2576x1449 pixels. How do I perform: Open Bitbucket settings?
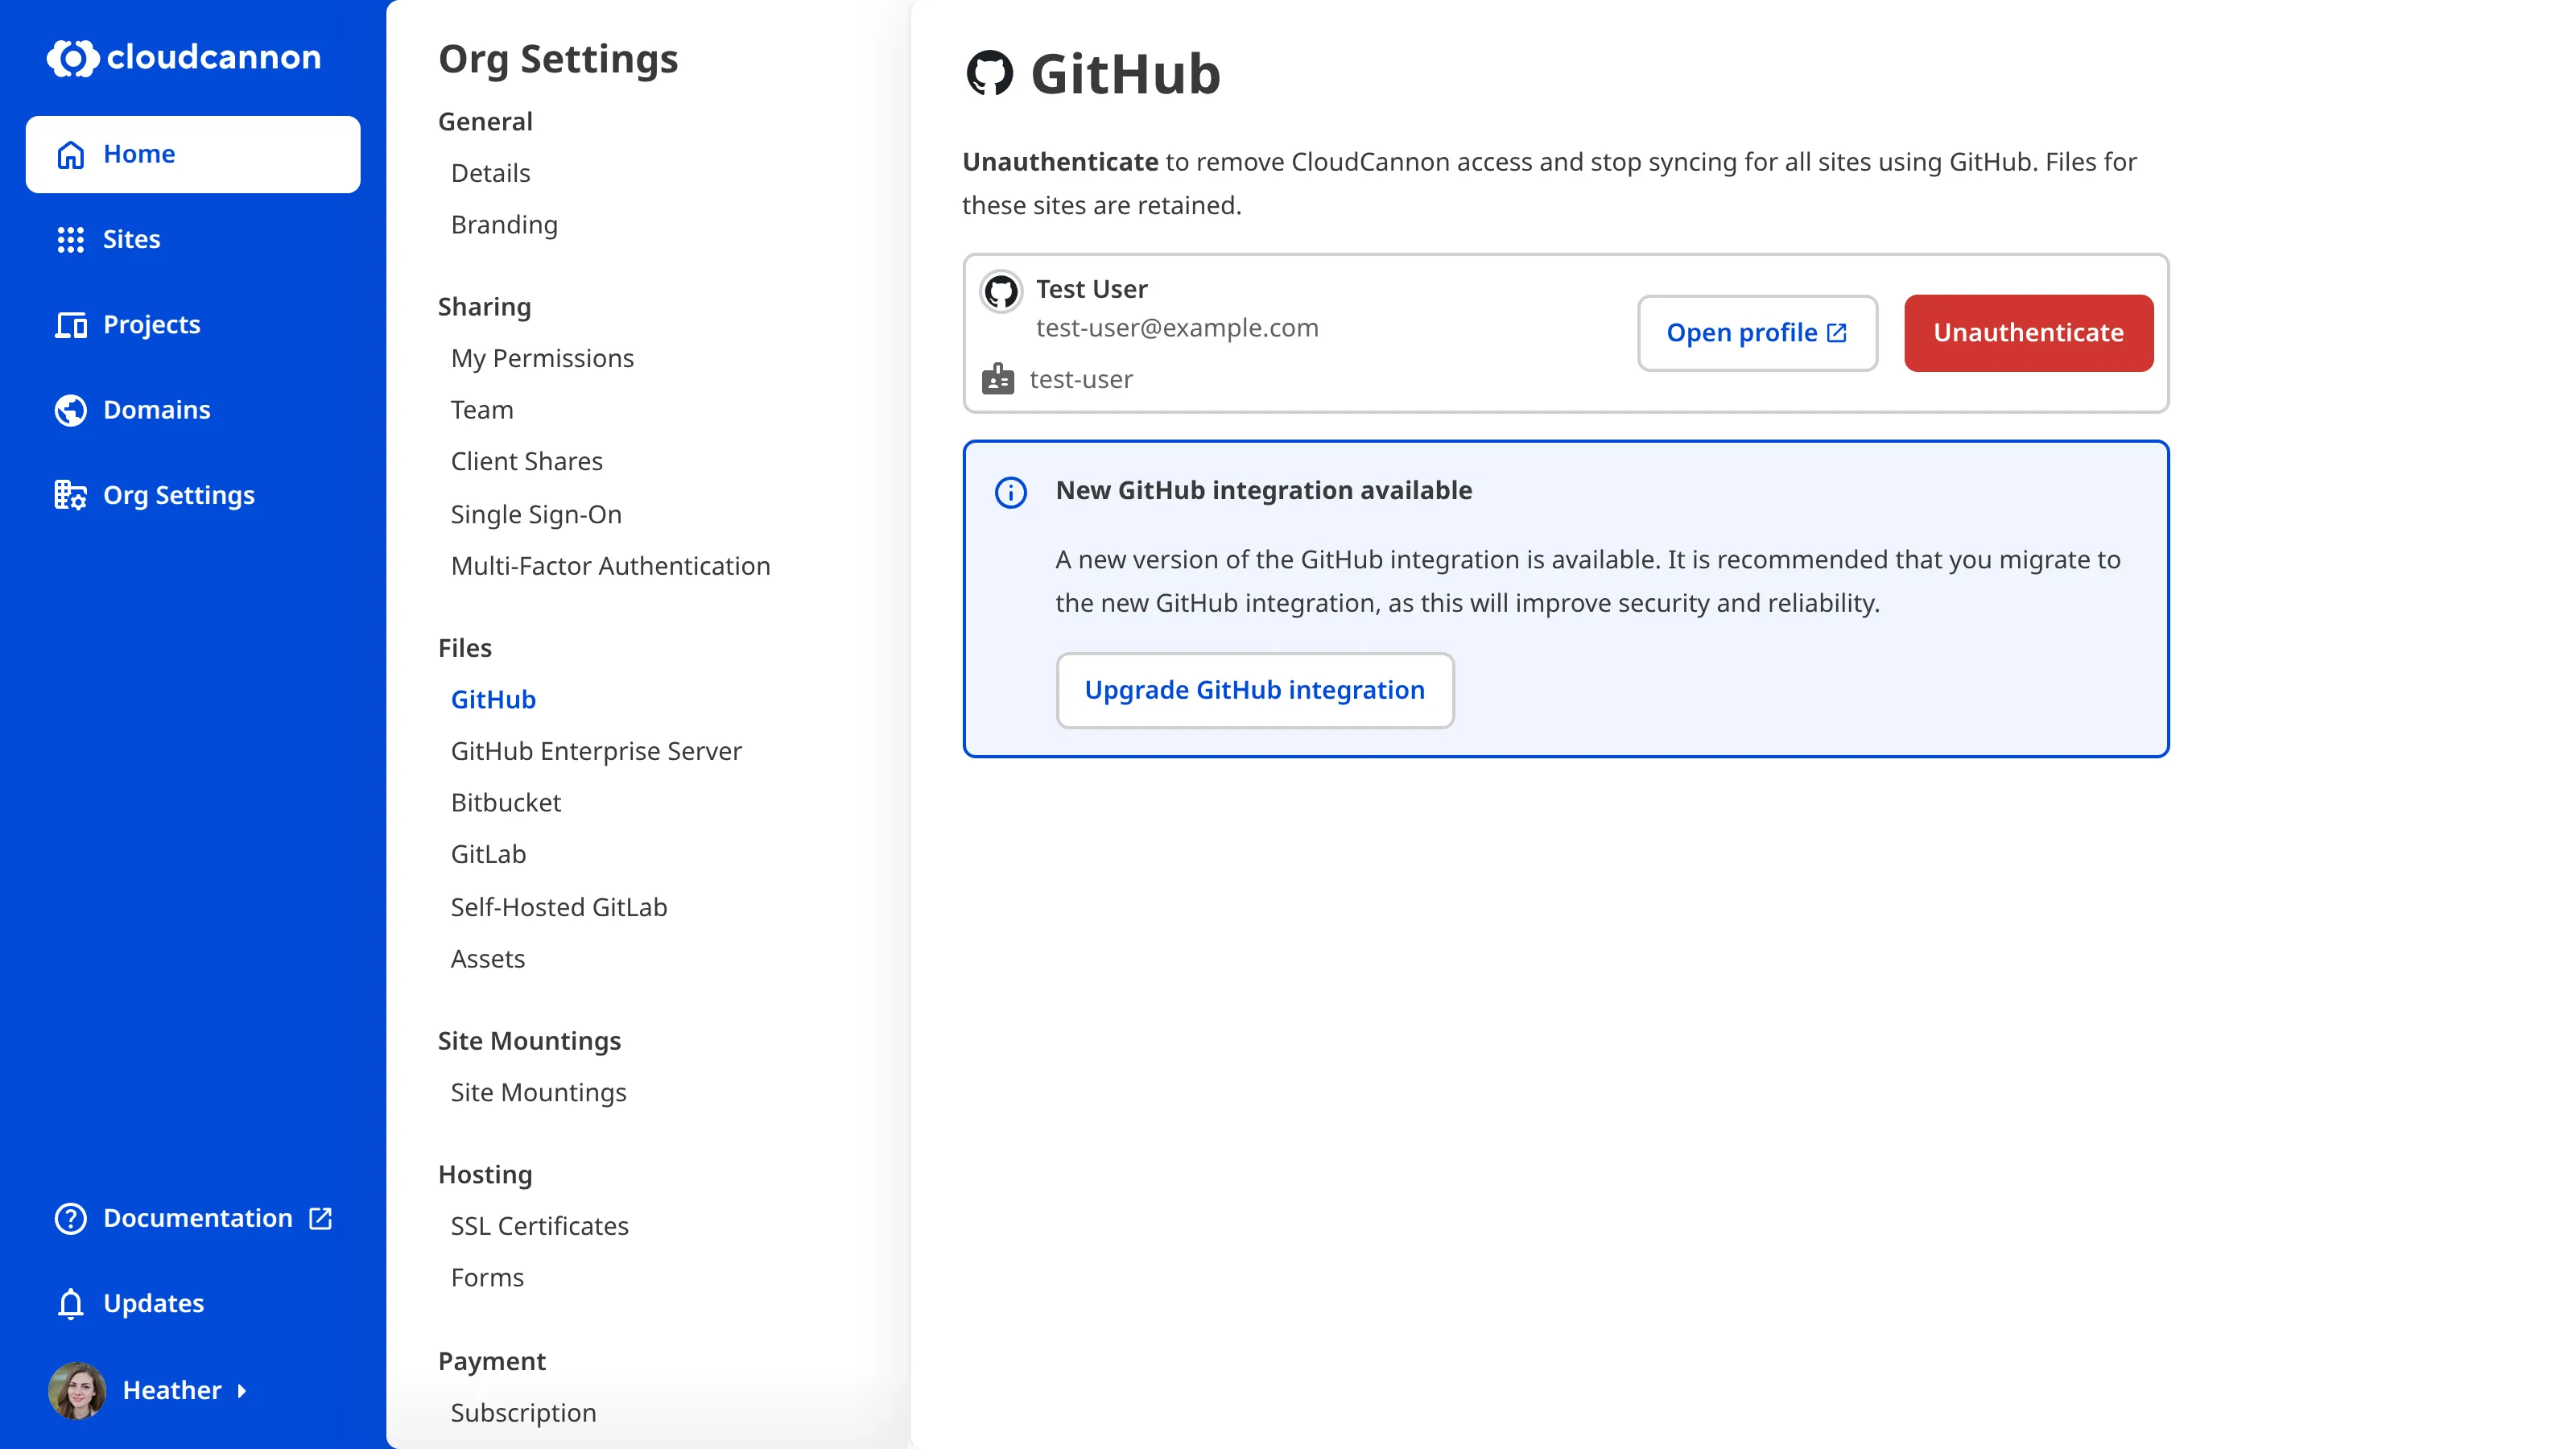[506, 803]
